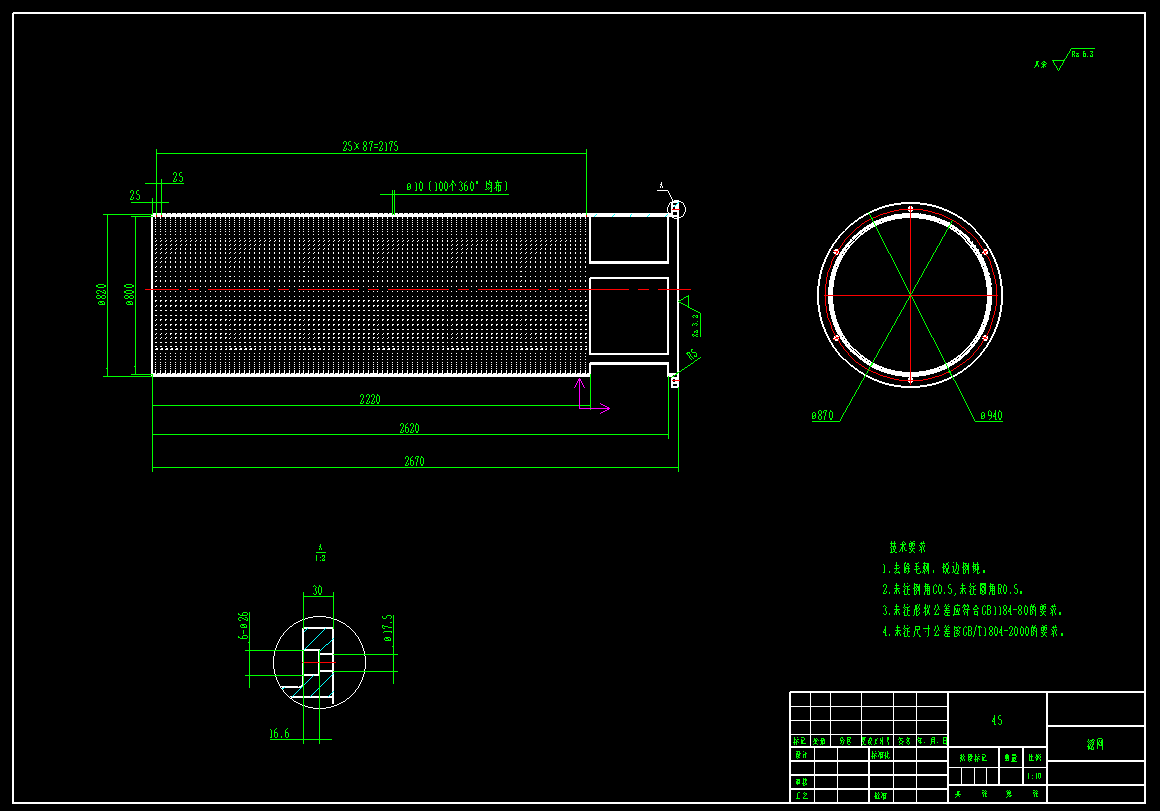Click the "签名" header cell

[x=905, y=741]
